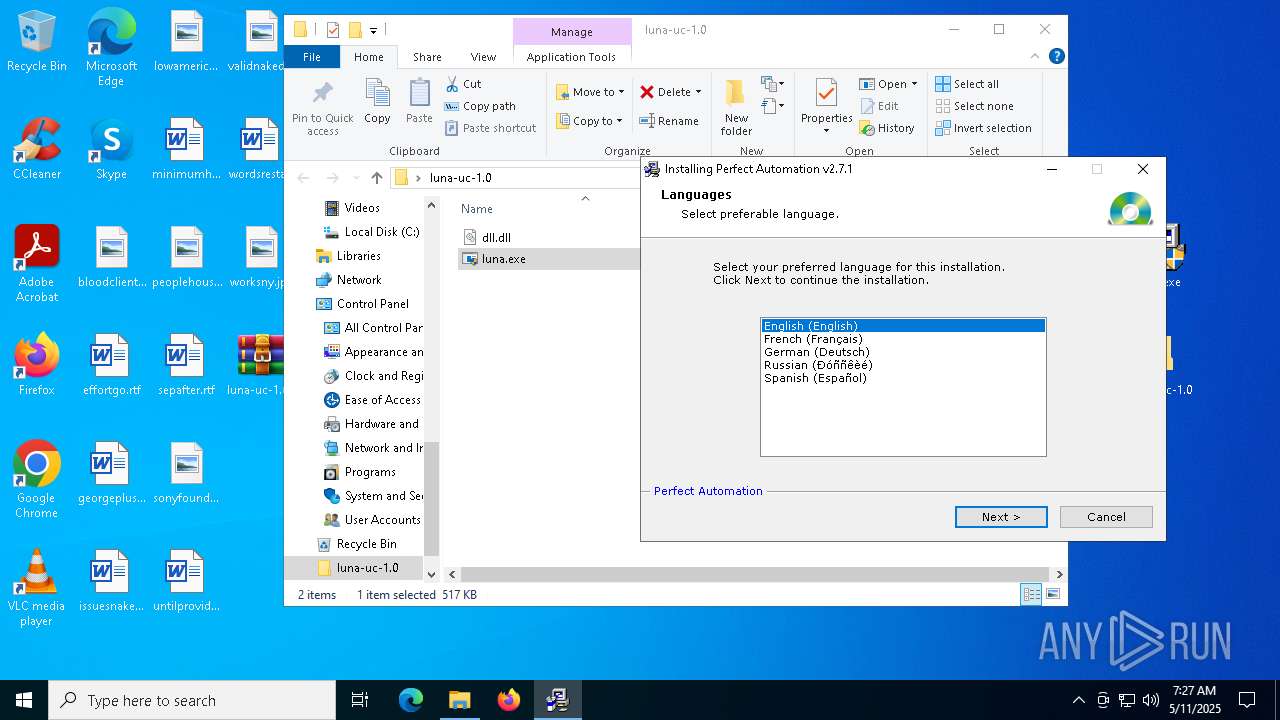
Task: Open VLC media player desktop icon
Action: [36, 587]
